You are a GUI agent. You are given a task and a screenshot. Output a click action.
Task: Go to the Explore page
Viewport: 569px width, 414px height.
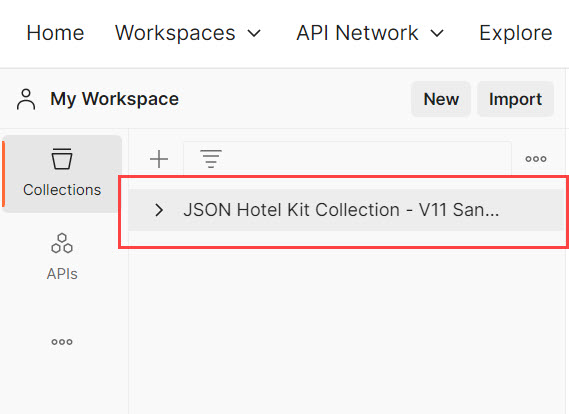(x=516, y=33)
